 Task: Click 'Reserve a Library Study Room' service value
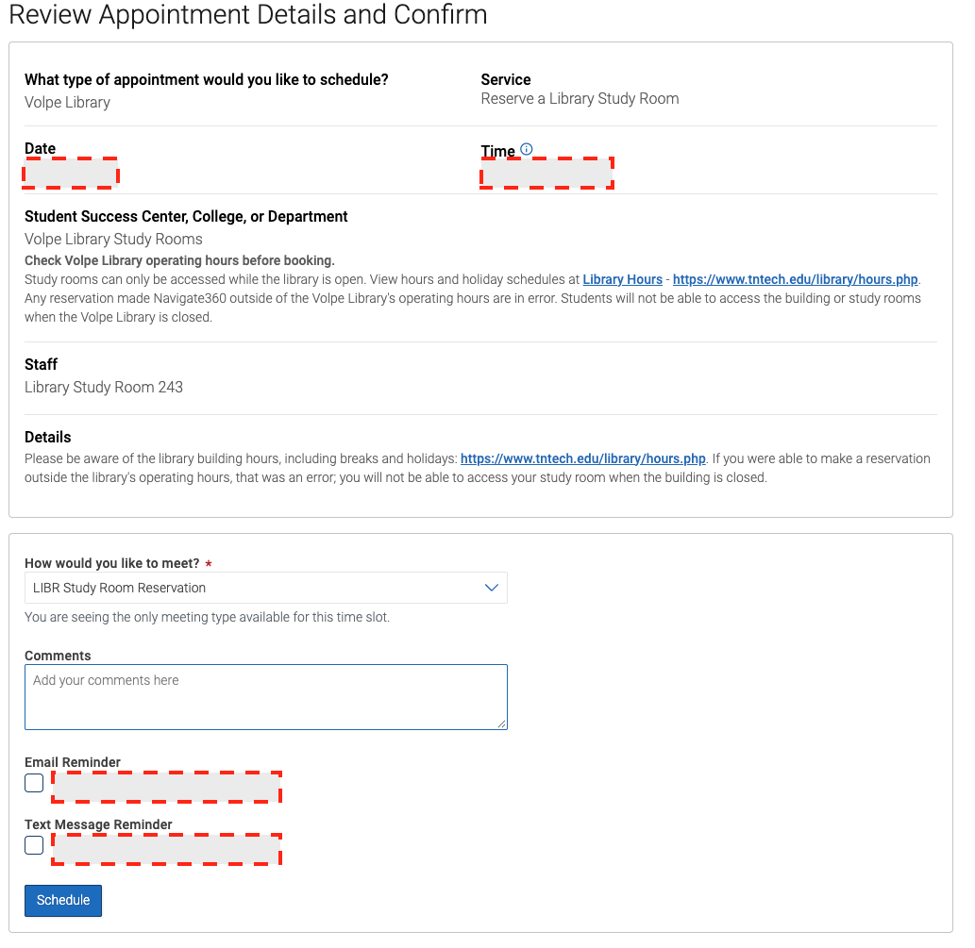click(580, 99)
